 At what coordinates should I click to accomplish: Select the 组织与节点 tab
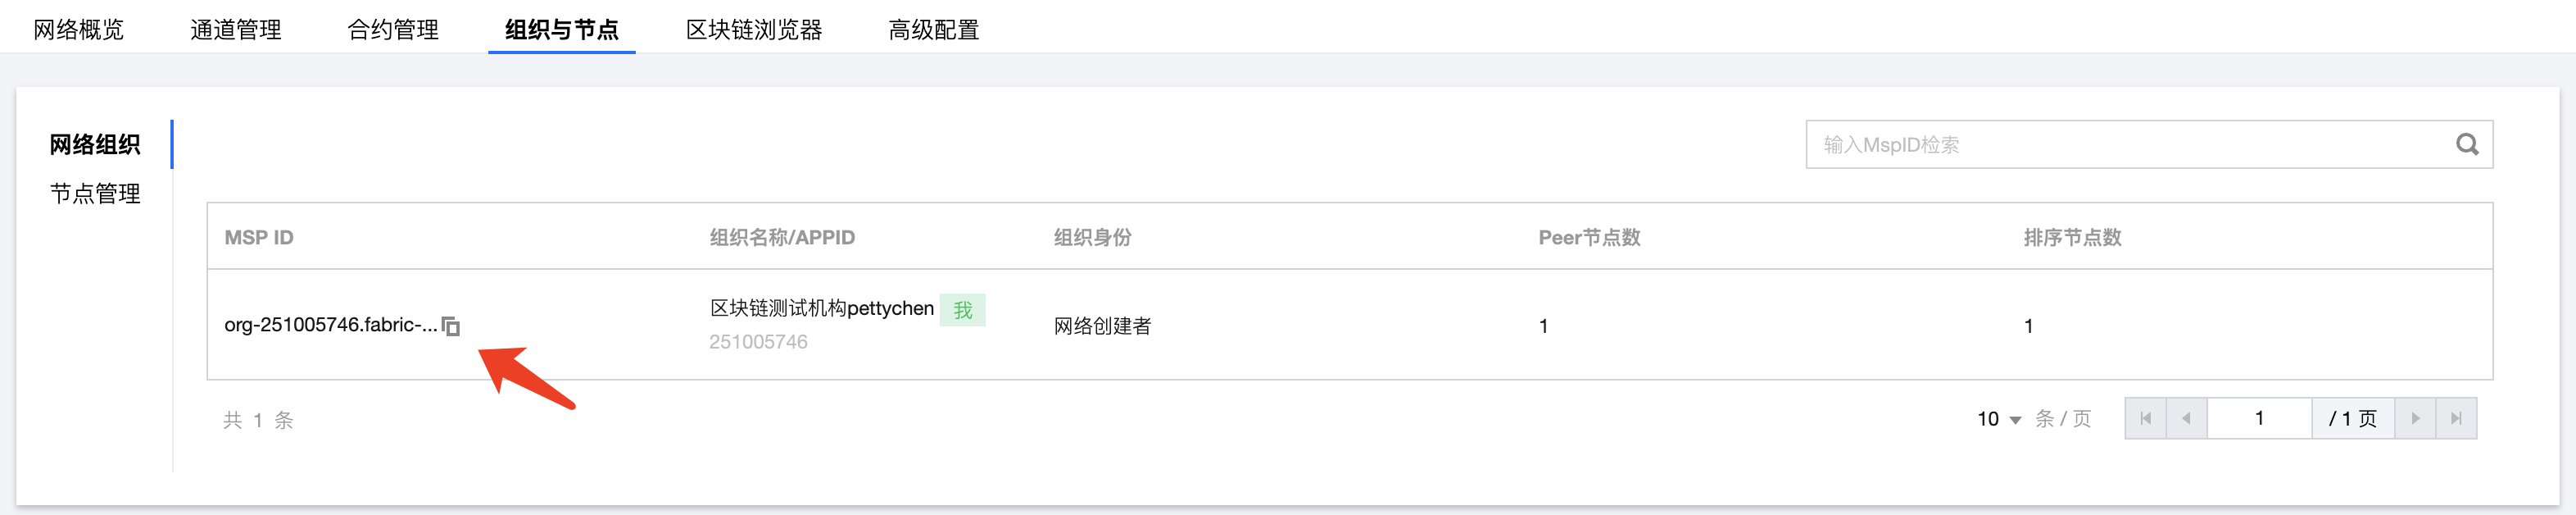point(561,30)
